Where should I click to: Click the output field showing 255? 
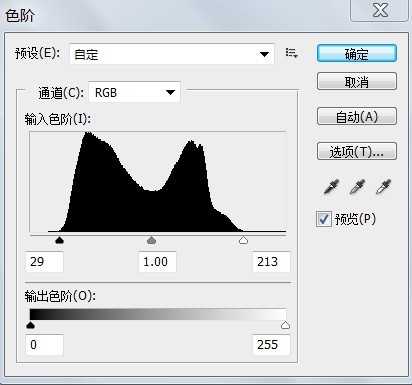click(271, 345)
